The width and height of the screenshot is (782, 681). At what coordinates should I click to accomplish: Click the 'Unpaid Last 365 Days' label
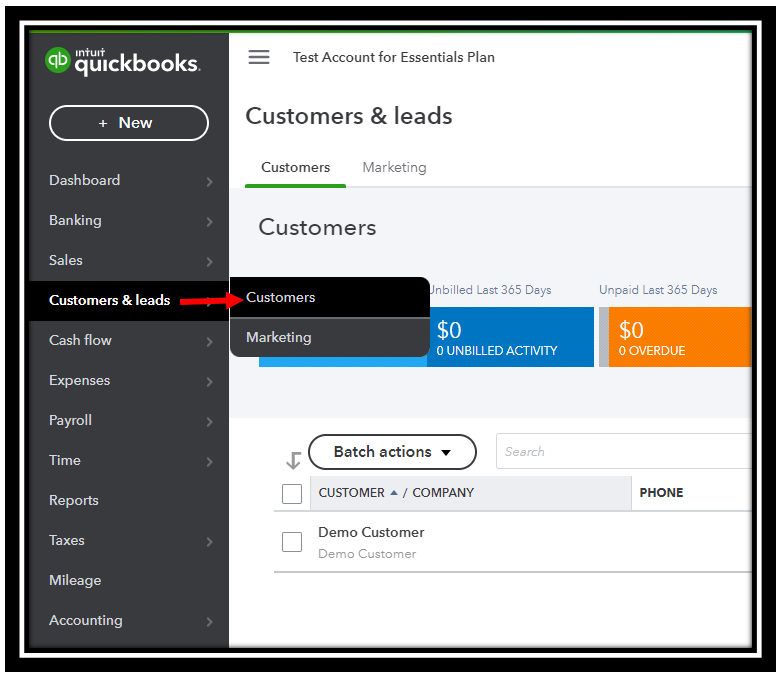(658, 290)
